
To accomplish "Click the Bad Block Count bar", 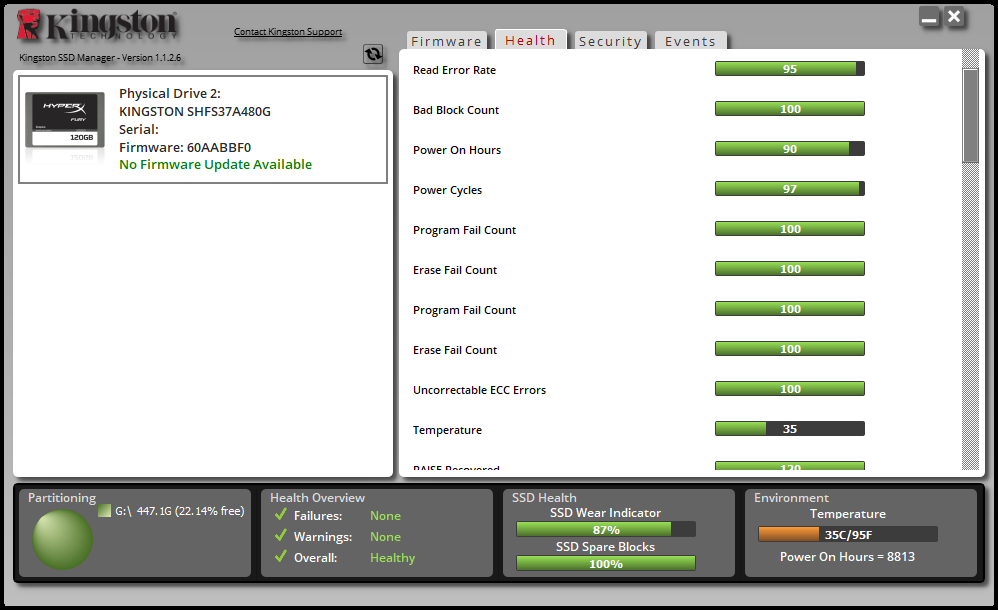I will [x=790, y=109].
